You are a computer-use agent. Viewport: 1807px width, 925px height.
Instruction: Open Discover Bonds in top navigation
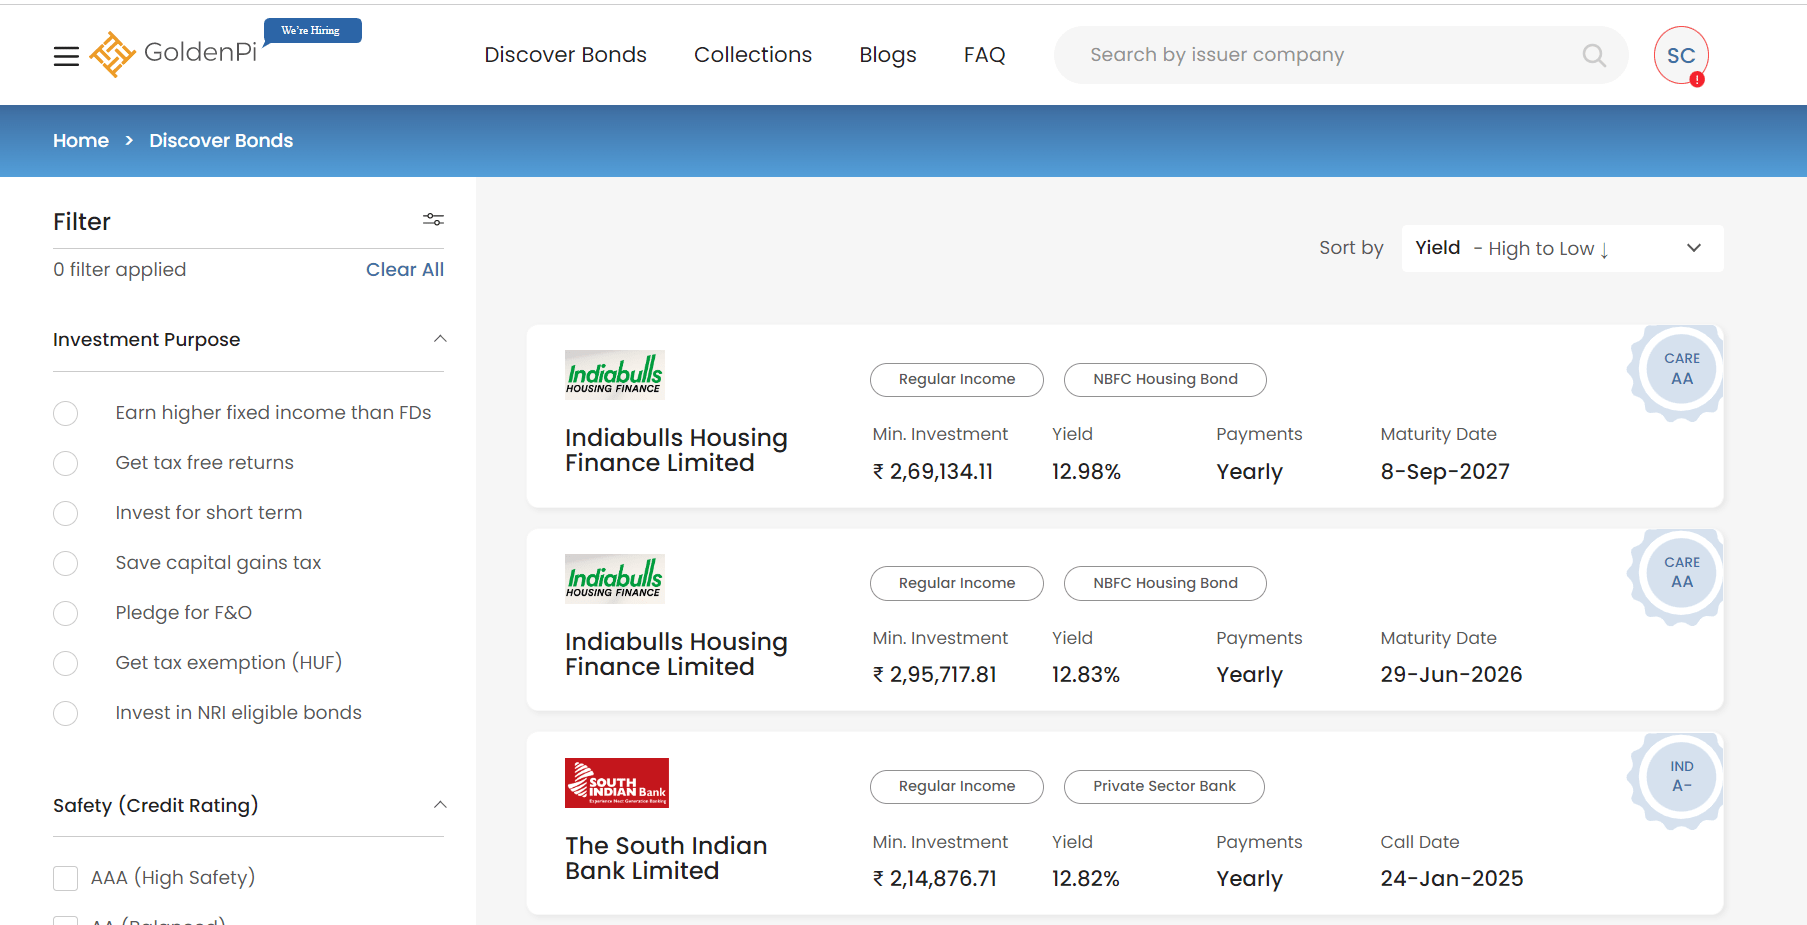[565, 55]
